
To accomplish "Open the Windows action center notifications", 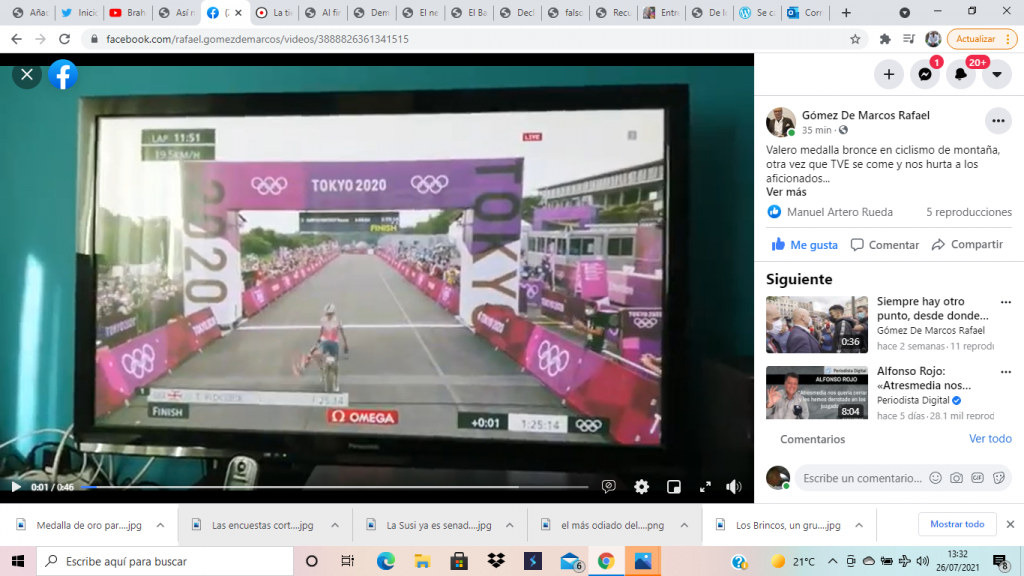I will (1000, 562).
